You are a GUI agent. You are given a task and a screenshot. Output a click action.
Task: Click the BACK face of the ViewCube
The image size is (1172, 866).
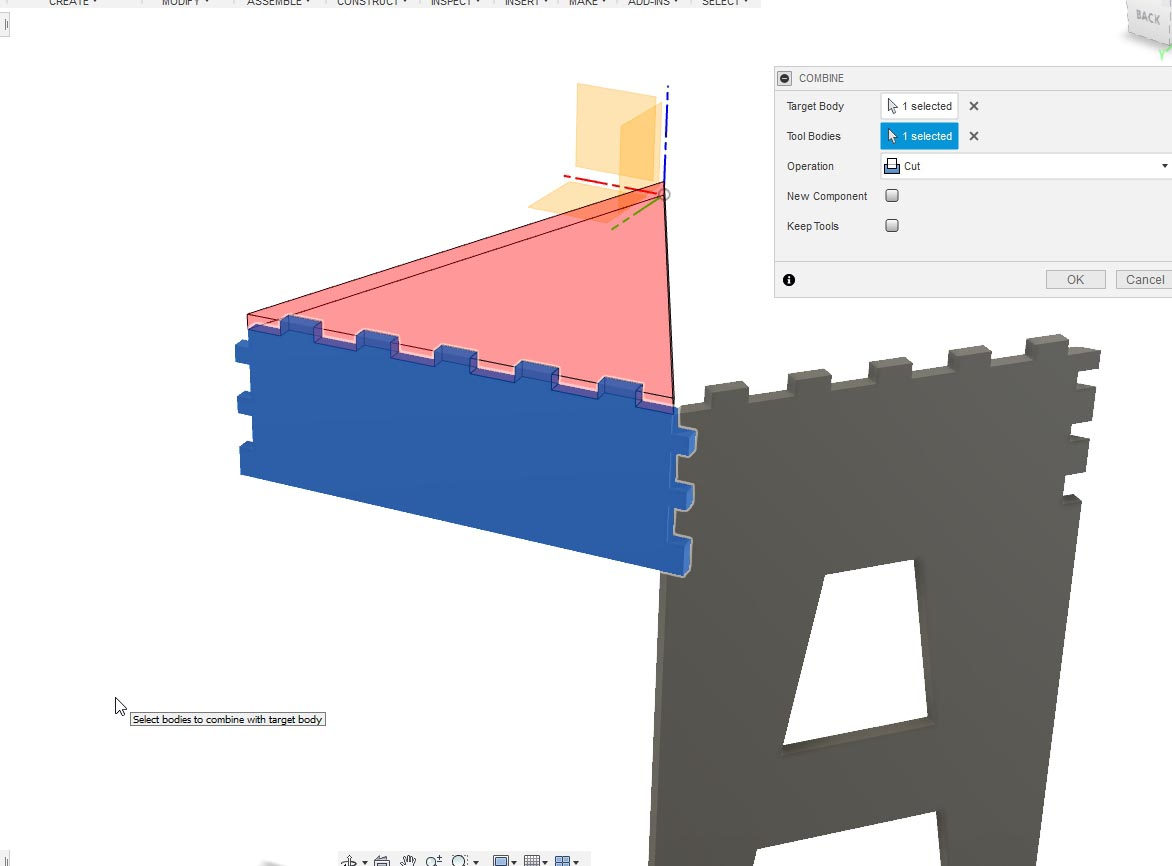pyautogui.click(x=1147, y=16)
